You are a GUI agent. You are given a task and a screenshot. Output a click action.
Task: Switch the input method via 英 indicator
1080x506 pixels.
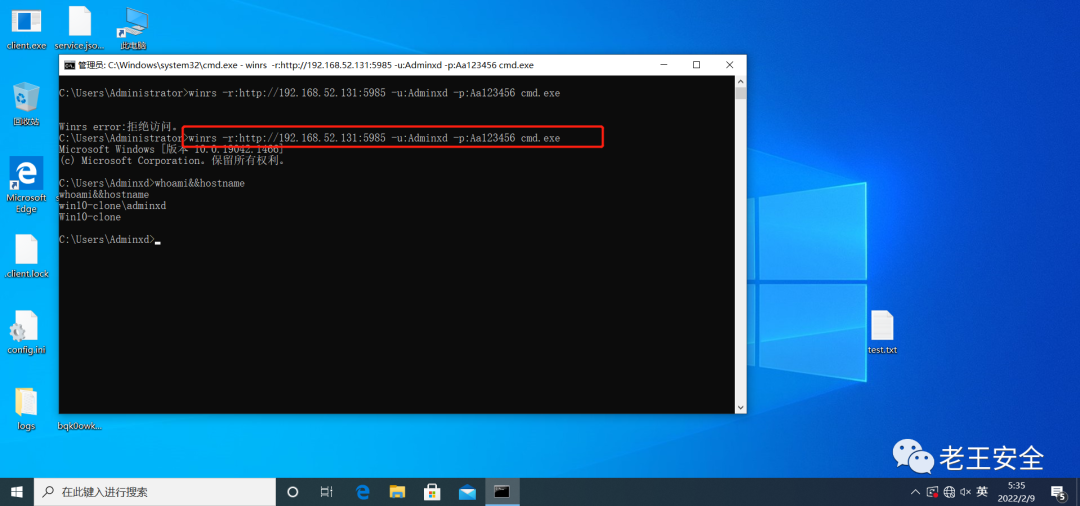(x=982, y=492)
